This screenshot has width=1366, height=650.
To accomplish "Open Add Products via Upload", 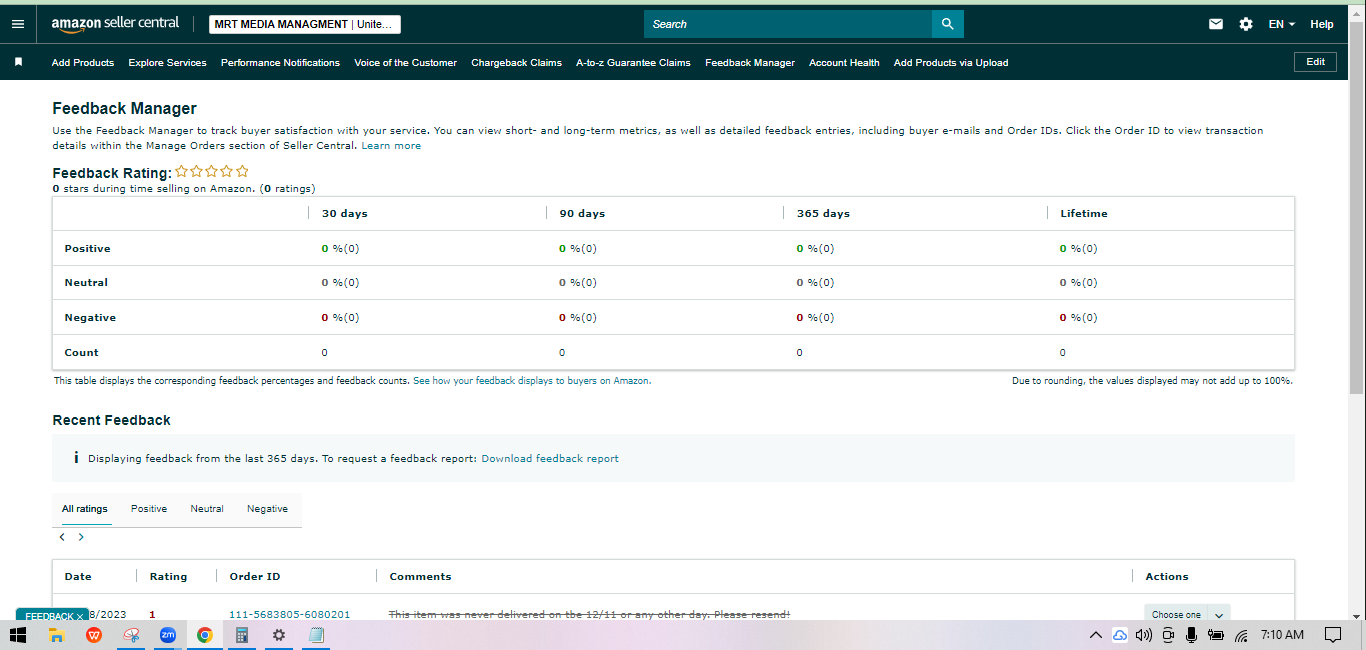I will coord(951,62).
